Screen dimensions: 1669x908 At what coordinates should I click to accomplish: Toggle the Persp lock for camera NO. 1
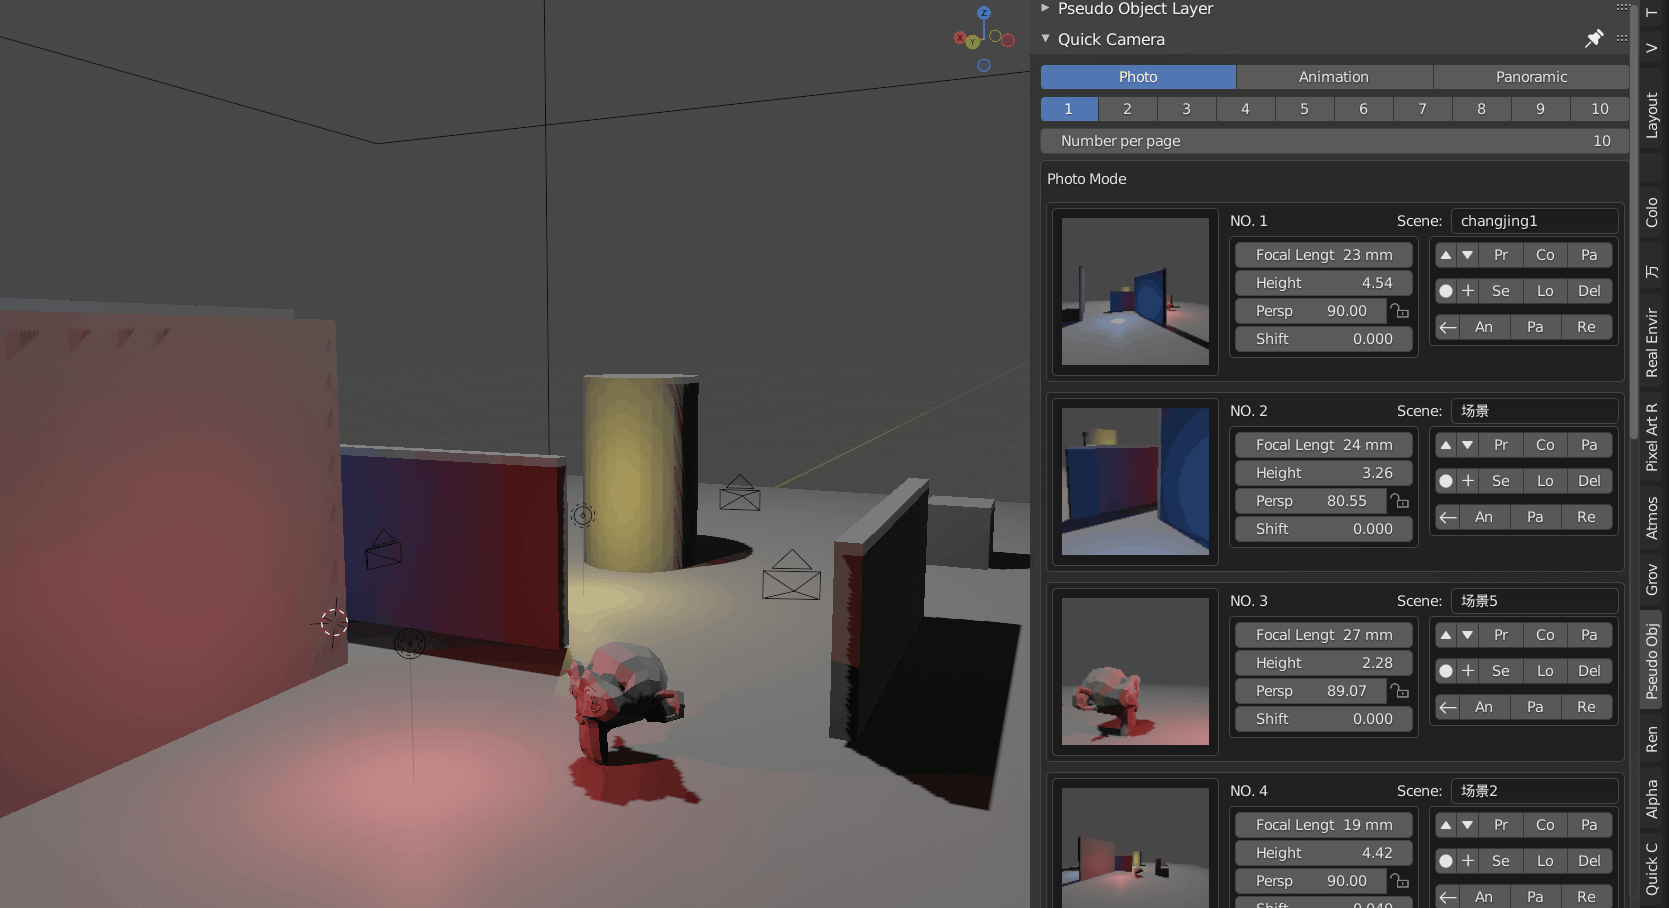click(x=1400, y=311)
